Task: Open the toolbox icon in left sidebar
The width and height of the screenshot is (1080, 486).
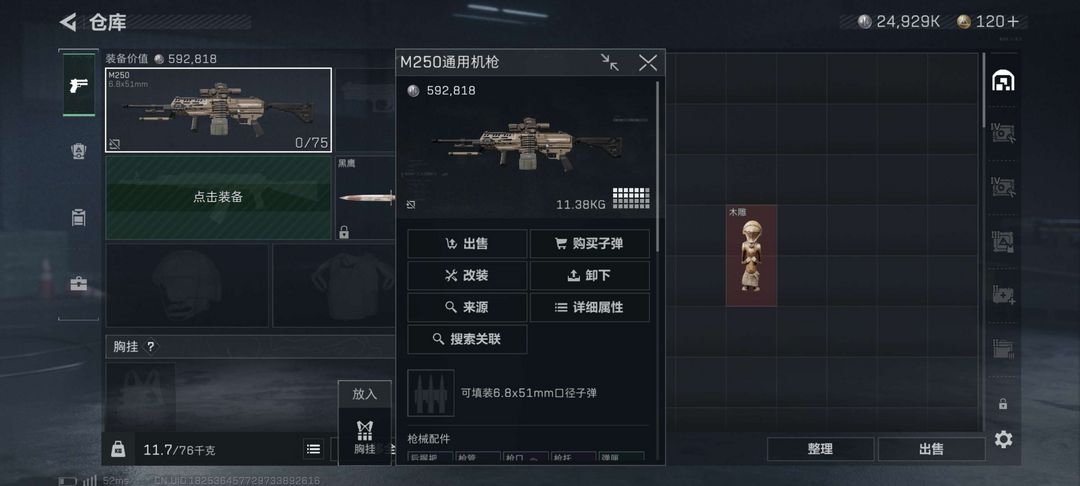Action: click(x=79, y=284)
